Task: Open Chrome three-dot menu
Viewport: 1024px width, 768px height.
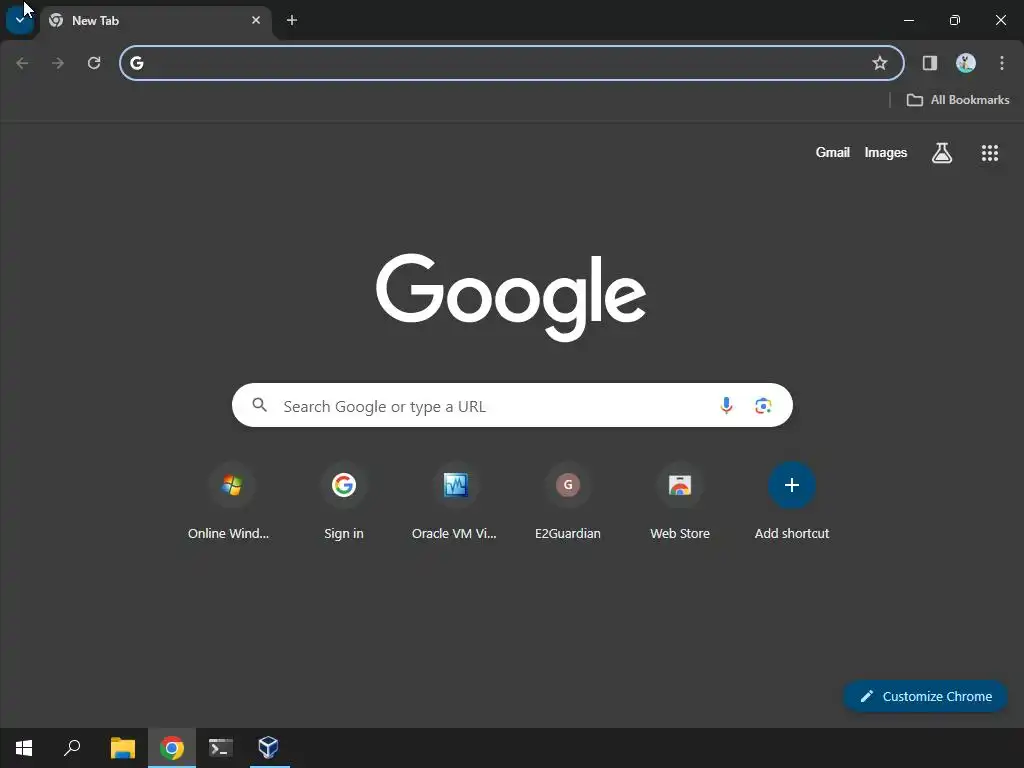Action: (1002, 63)
